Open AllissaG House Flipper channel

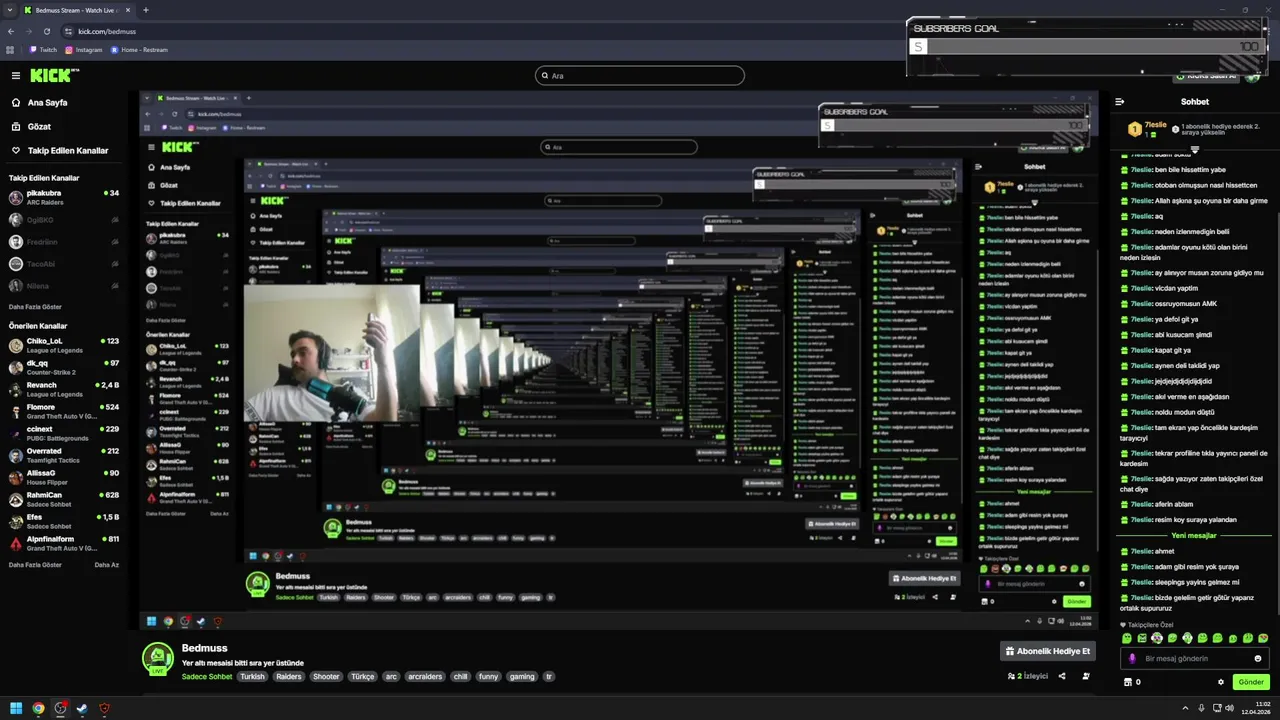pyautogui.click(x=64, y=477)
